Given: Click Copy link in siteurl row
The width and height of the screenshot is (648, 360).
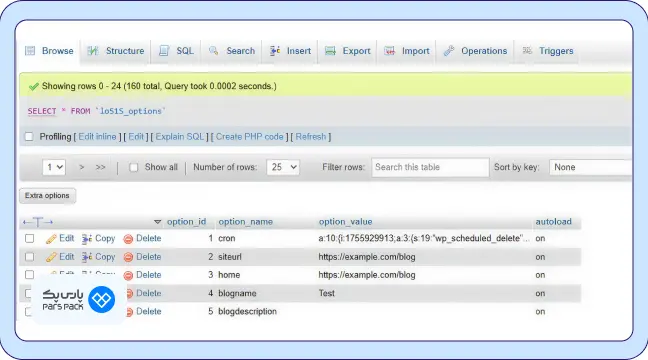Looking at the screenshot, I should (105, 257).
